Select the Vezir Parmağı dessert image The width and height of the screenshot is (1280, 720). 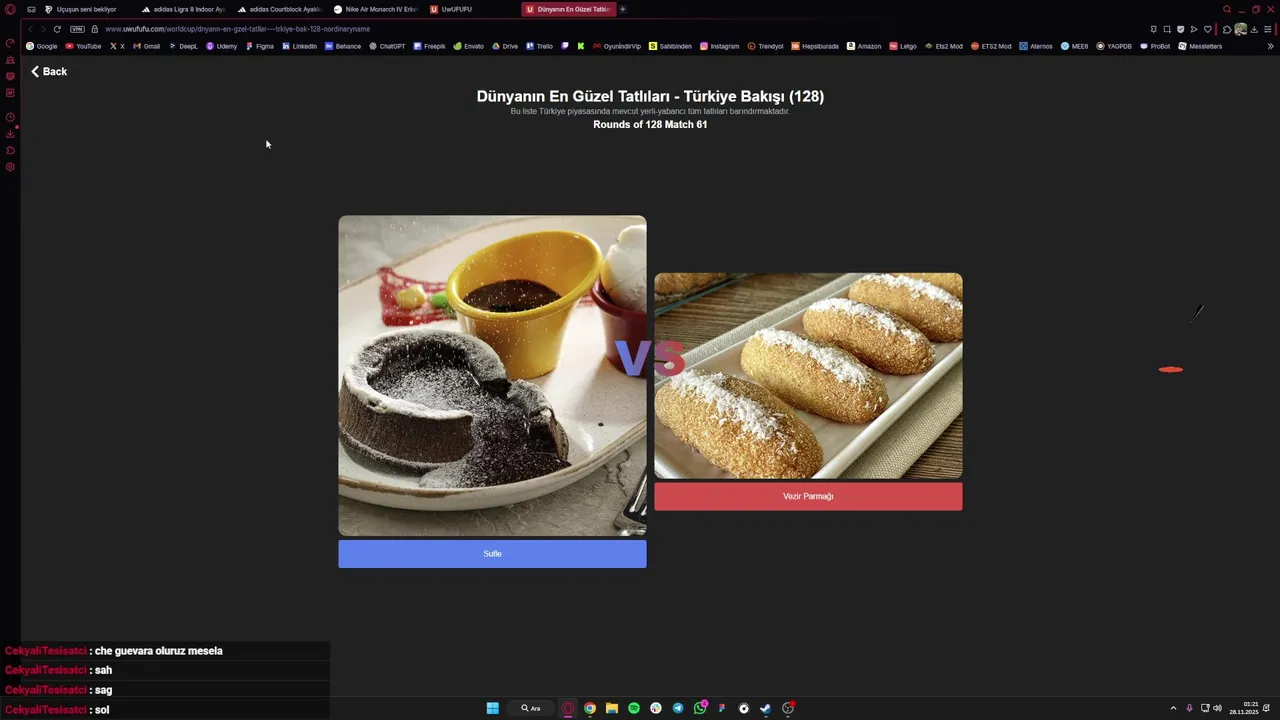808,376
